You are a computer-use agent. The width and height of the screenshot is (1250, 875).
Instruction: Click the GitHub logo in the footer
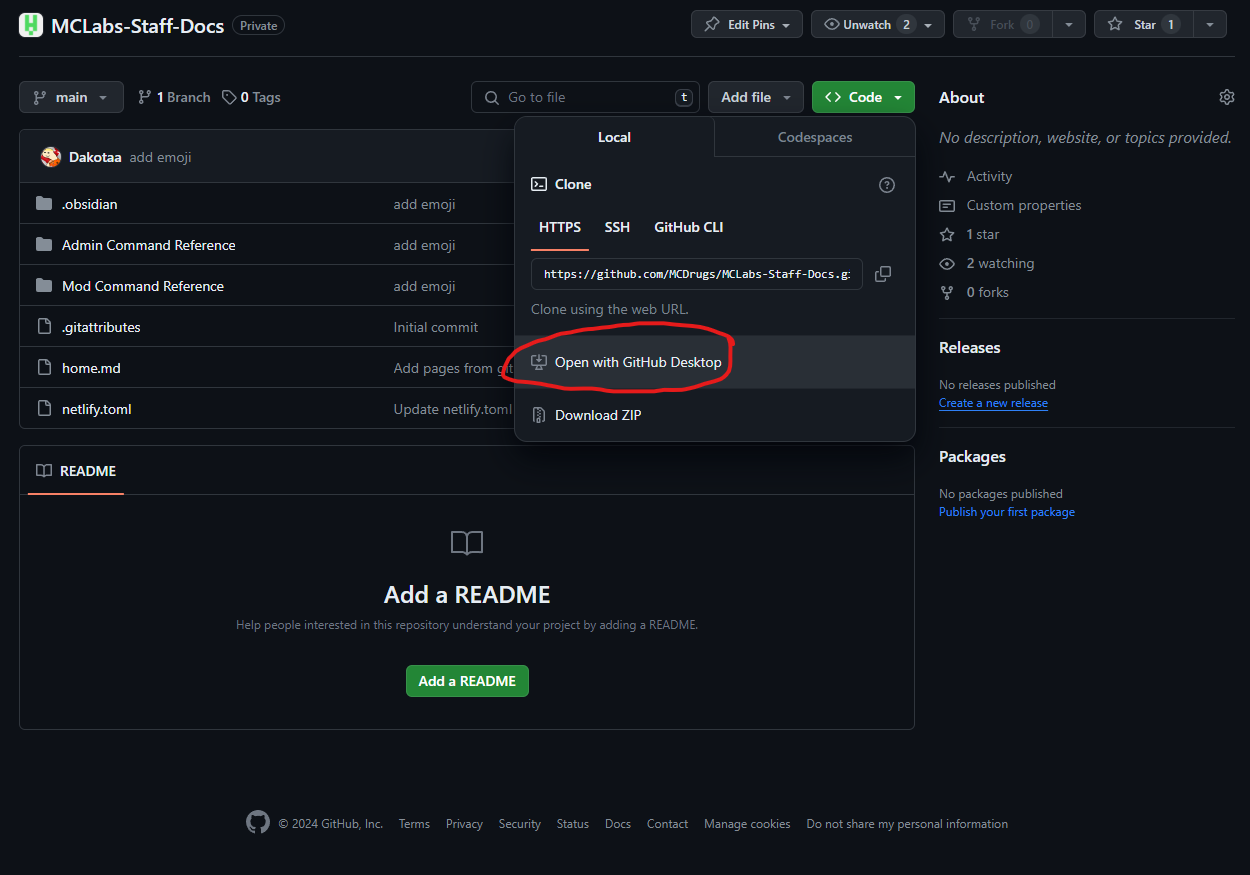click(x=258, y=823)
